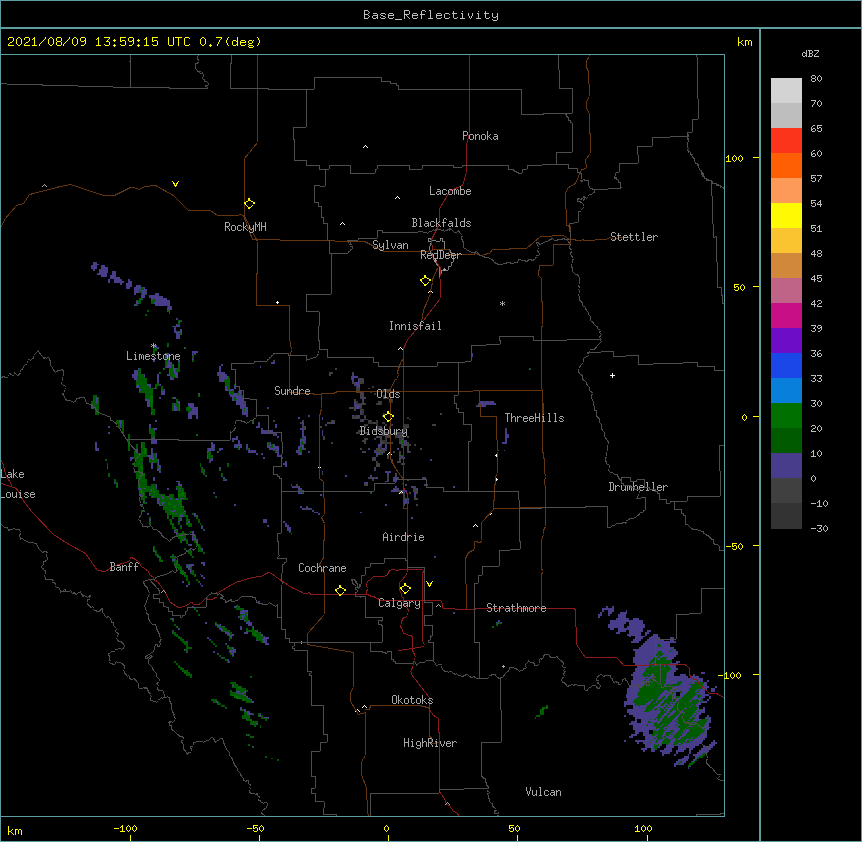This screenshot has height=842, width=862.
Task: Click the white plus marker north of Drumheller
Action: pyautogui.click(x=612, y=375)
